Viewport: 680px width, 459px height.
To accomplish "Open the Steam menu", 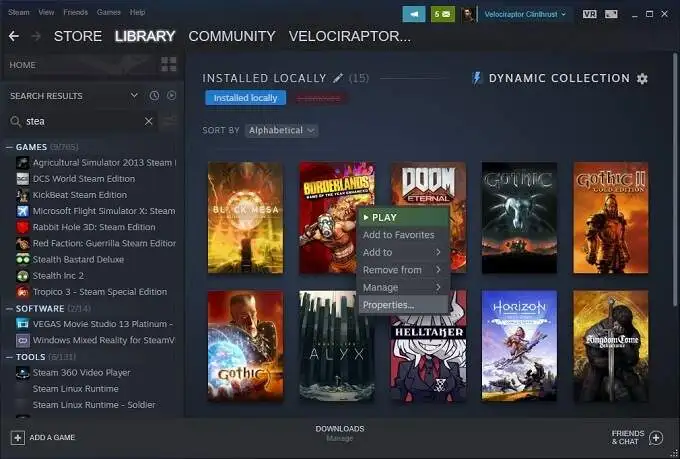I will pyautogui.click(x=19, y=12).
